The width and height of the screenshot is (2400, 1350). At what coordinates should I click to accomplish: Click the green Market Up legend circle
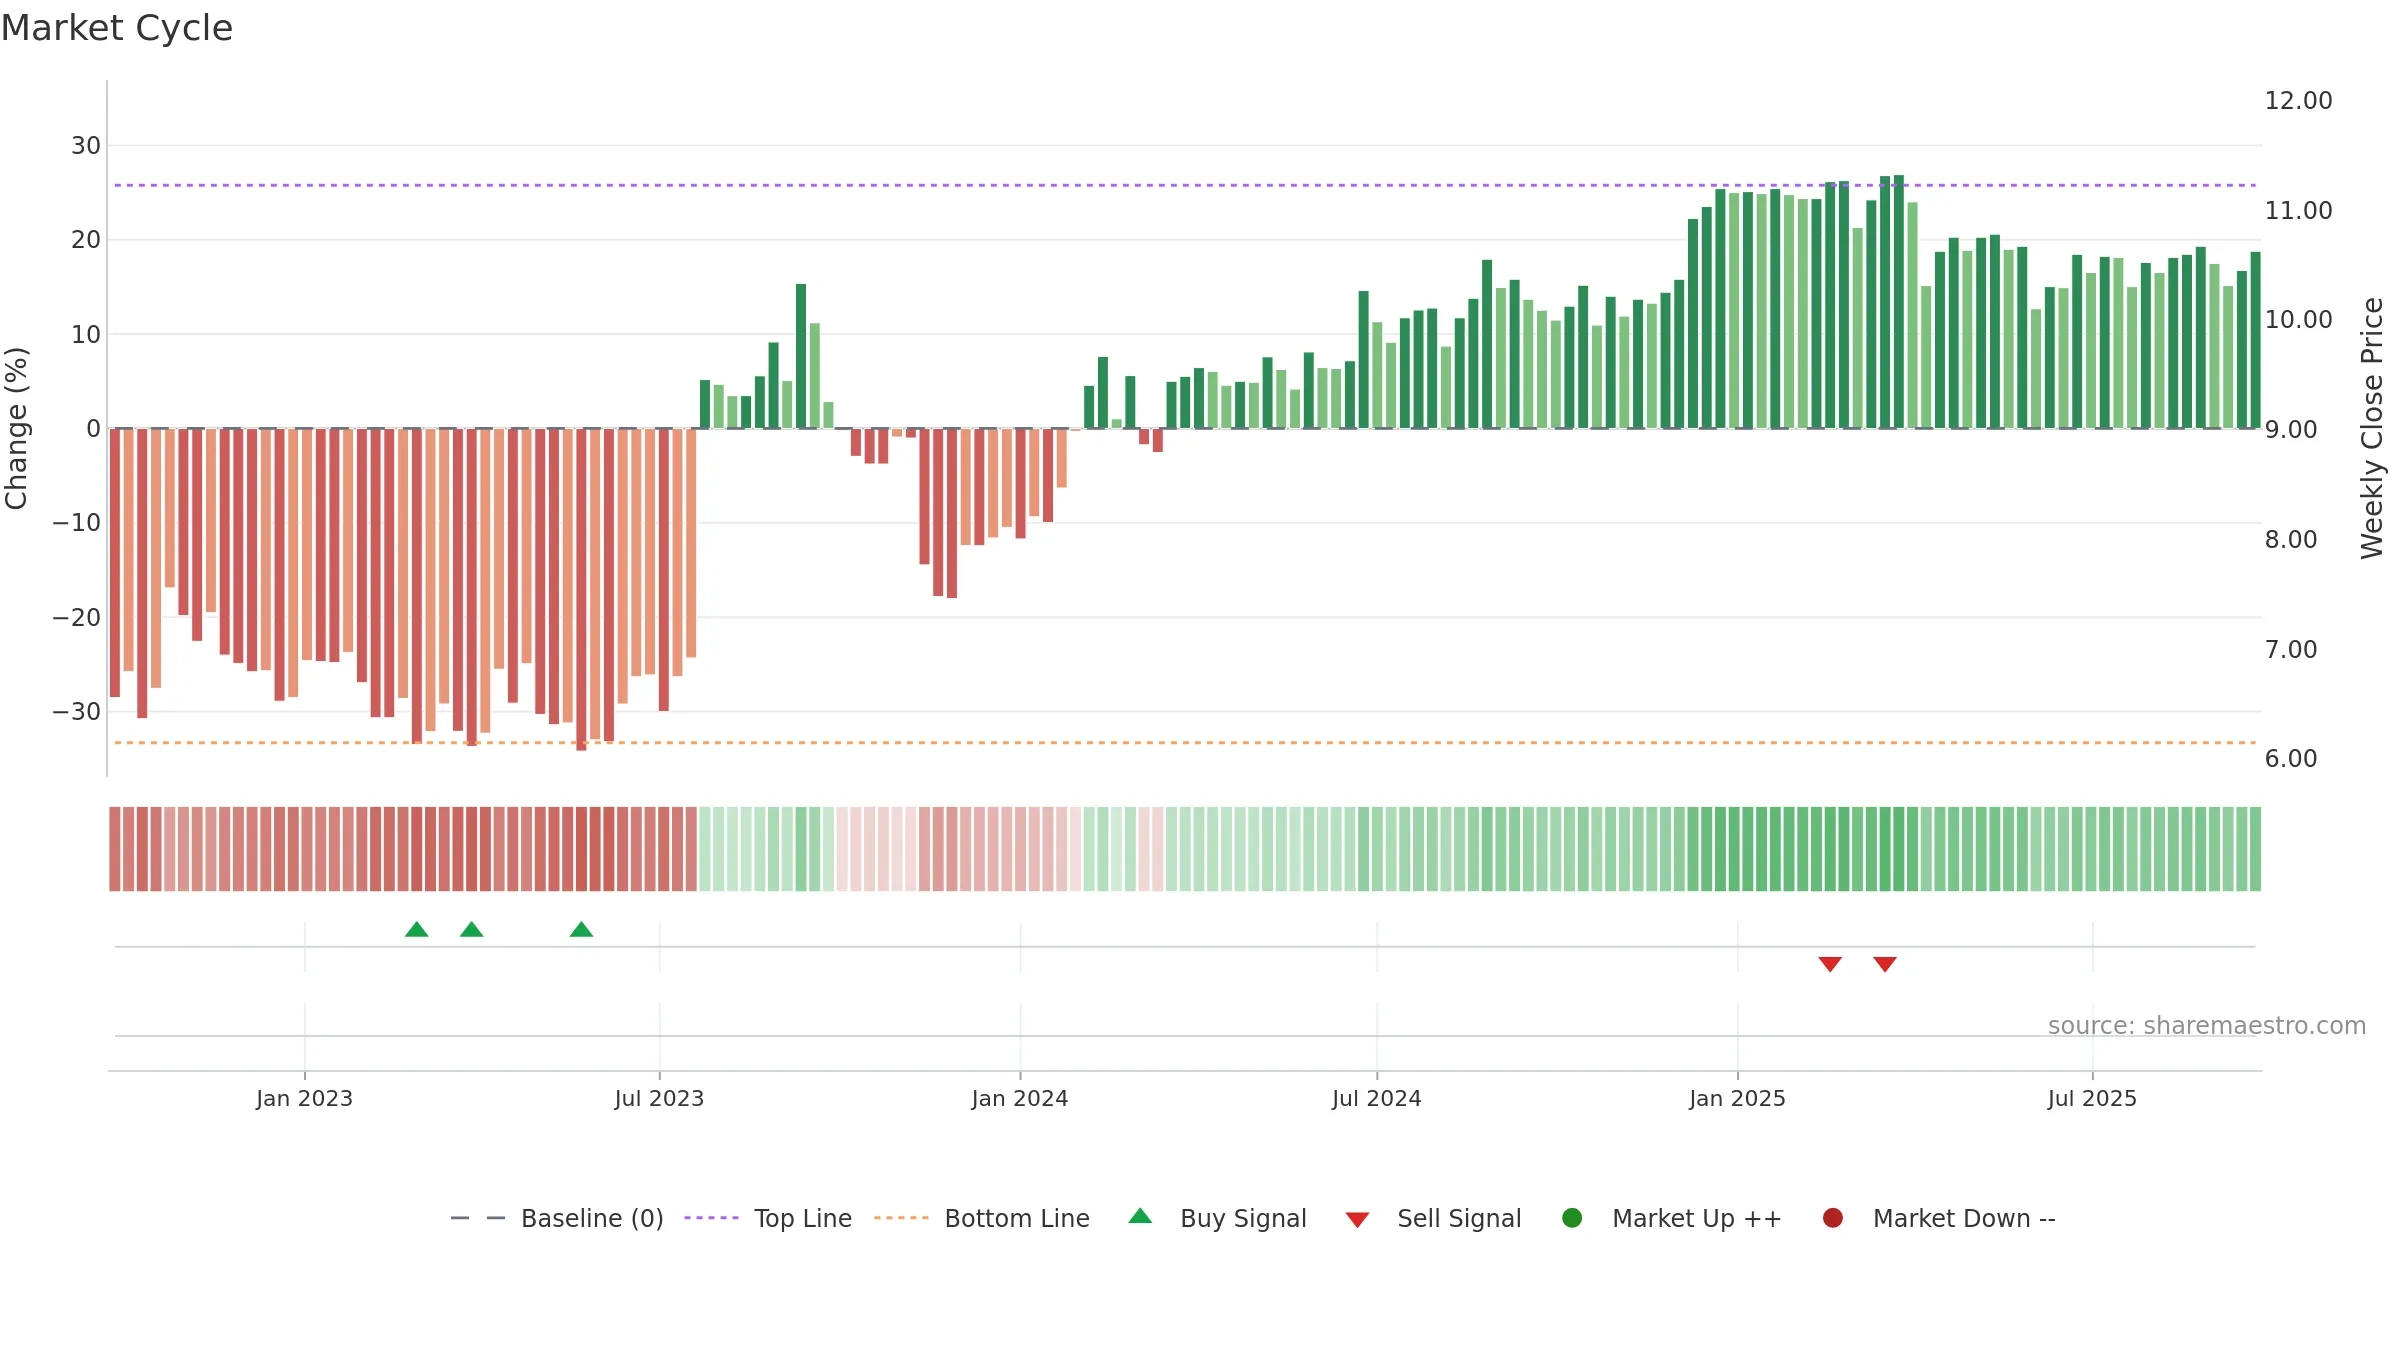tap(1572, 1218)
